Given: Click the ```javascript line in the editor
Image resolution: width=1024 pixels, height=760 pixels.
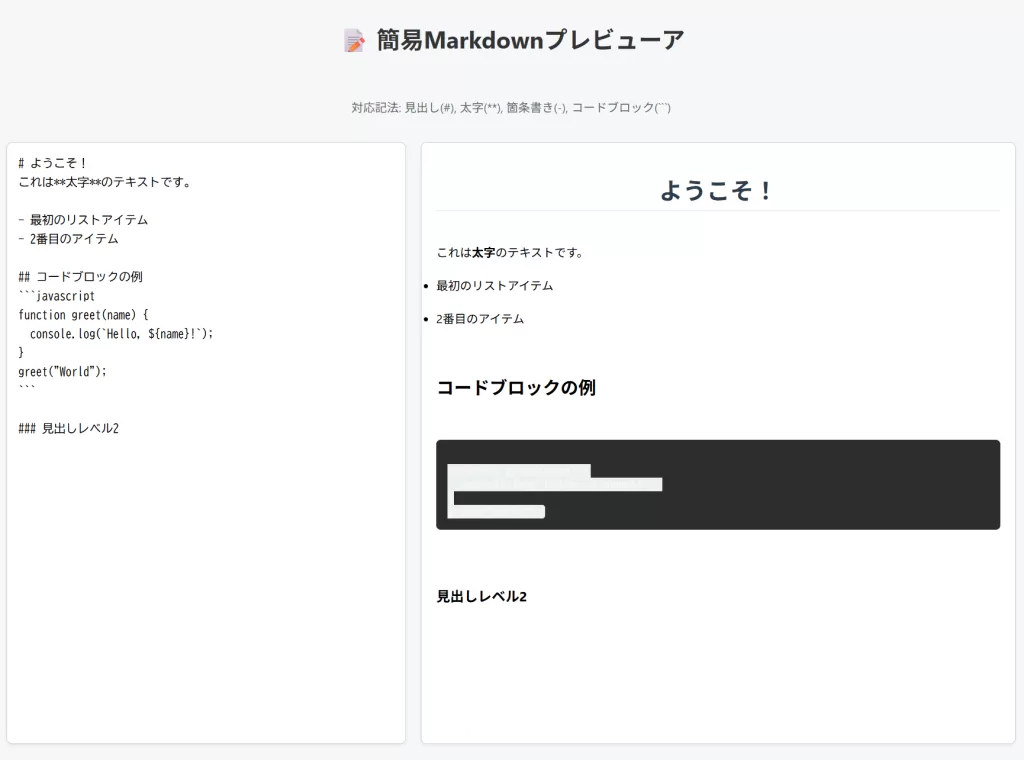Looking at the screenshot, I should [57, 295].
